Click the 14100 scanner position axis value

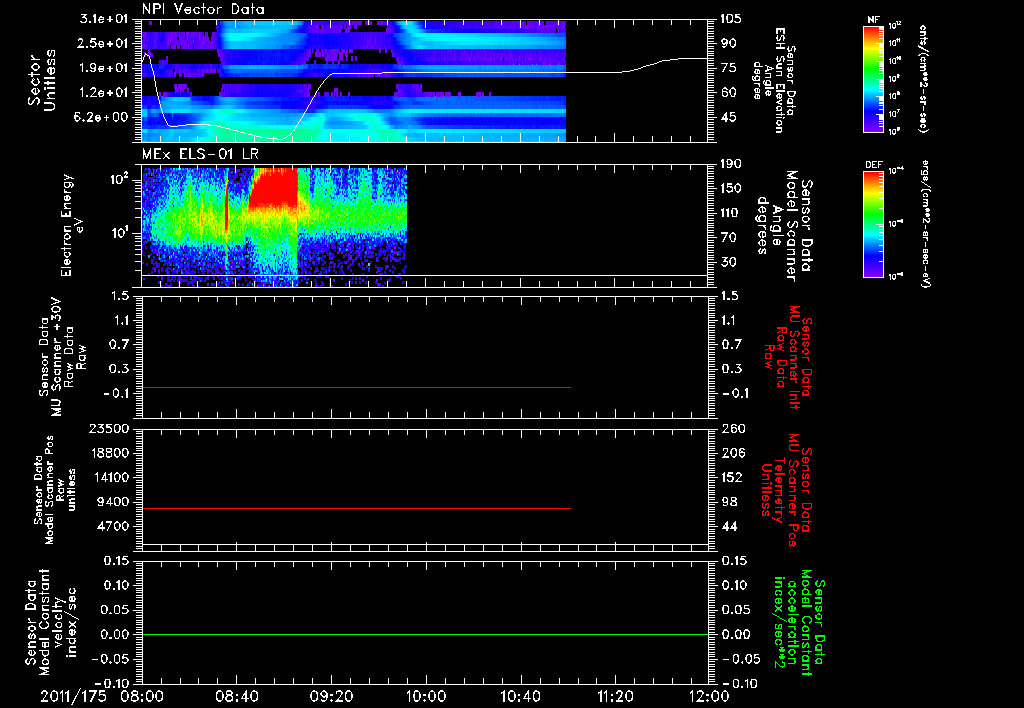[108, 477]
